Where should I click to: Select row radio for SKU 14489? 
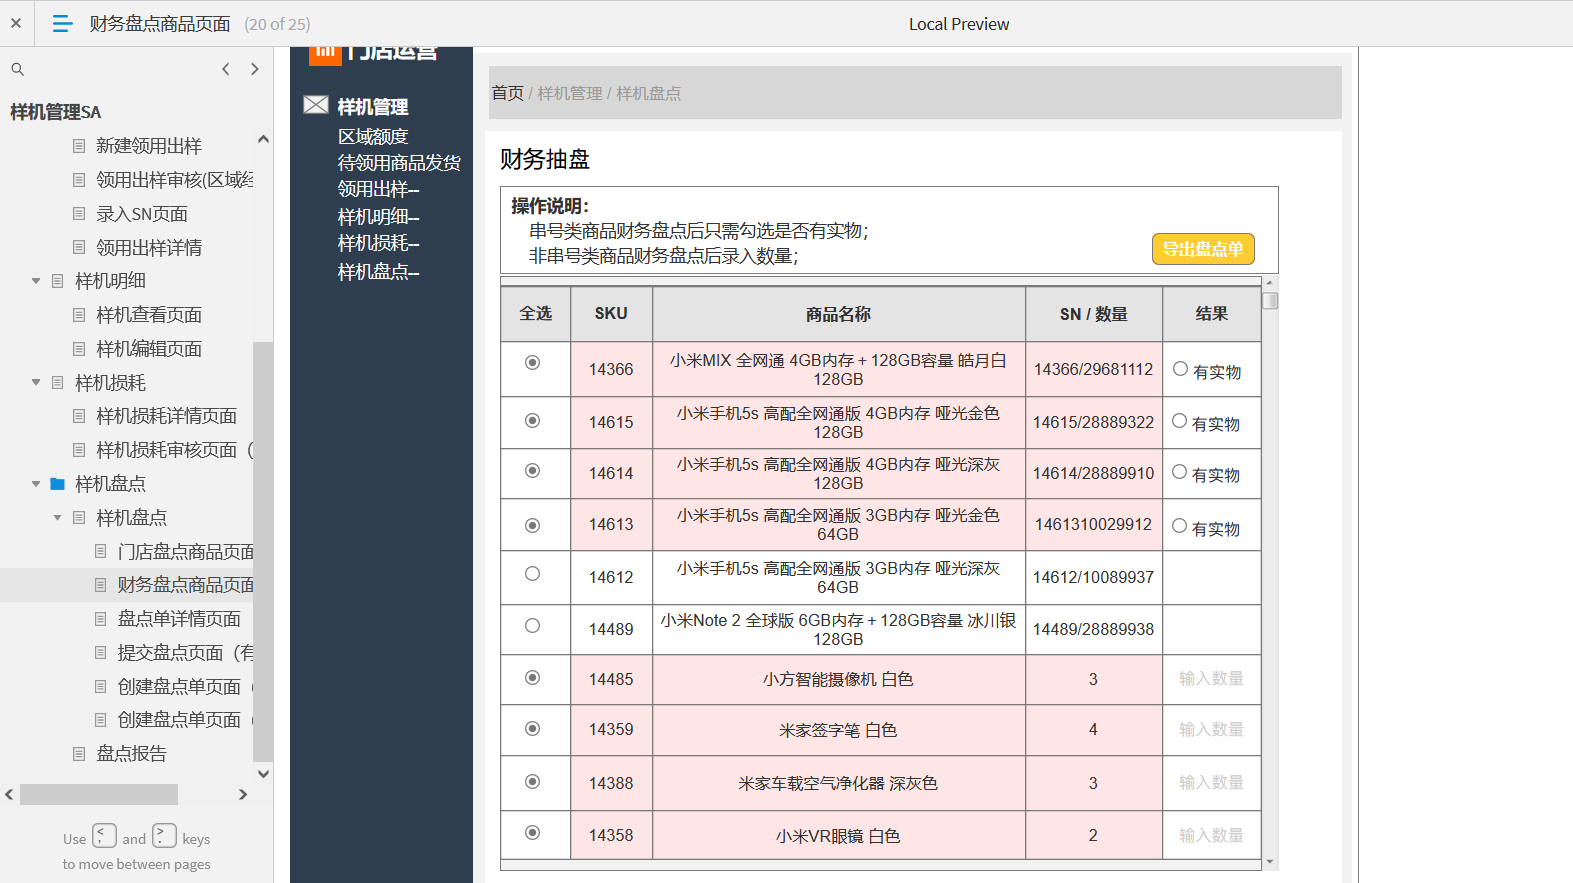[533, 626]
